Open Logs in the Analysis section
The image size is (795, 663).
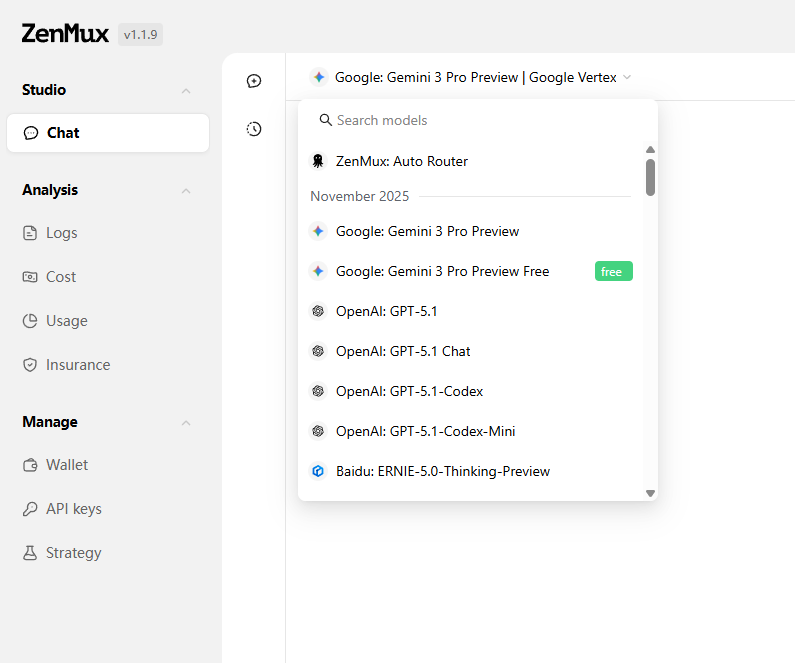click(x=61, y=233)
